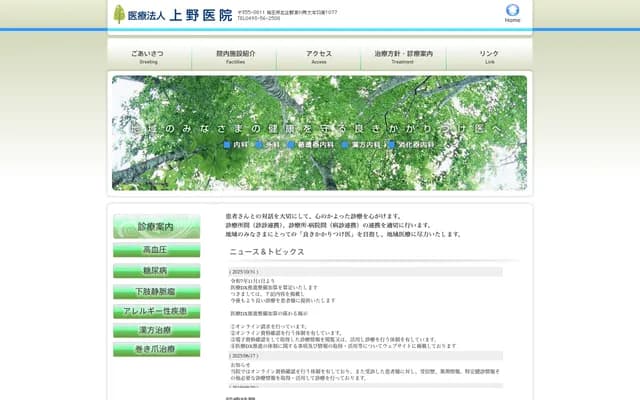Click the 循環器内科 blue square marker
The height and width of the screenshot is (400, 640).
289,145
